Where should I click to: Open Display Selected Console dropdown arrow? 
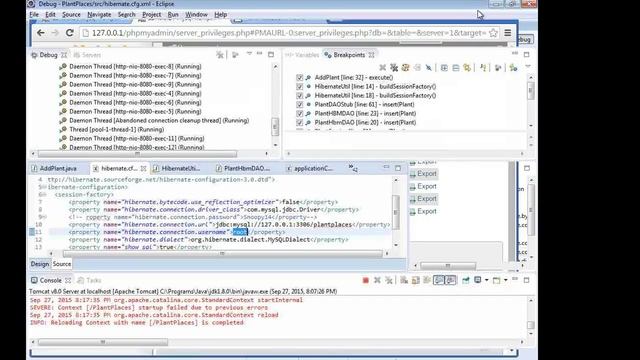pos(487,280)
